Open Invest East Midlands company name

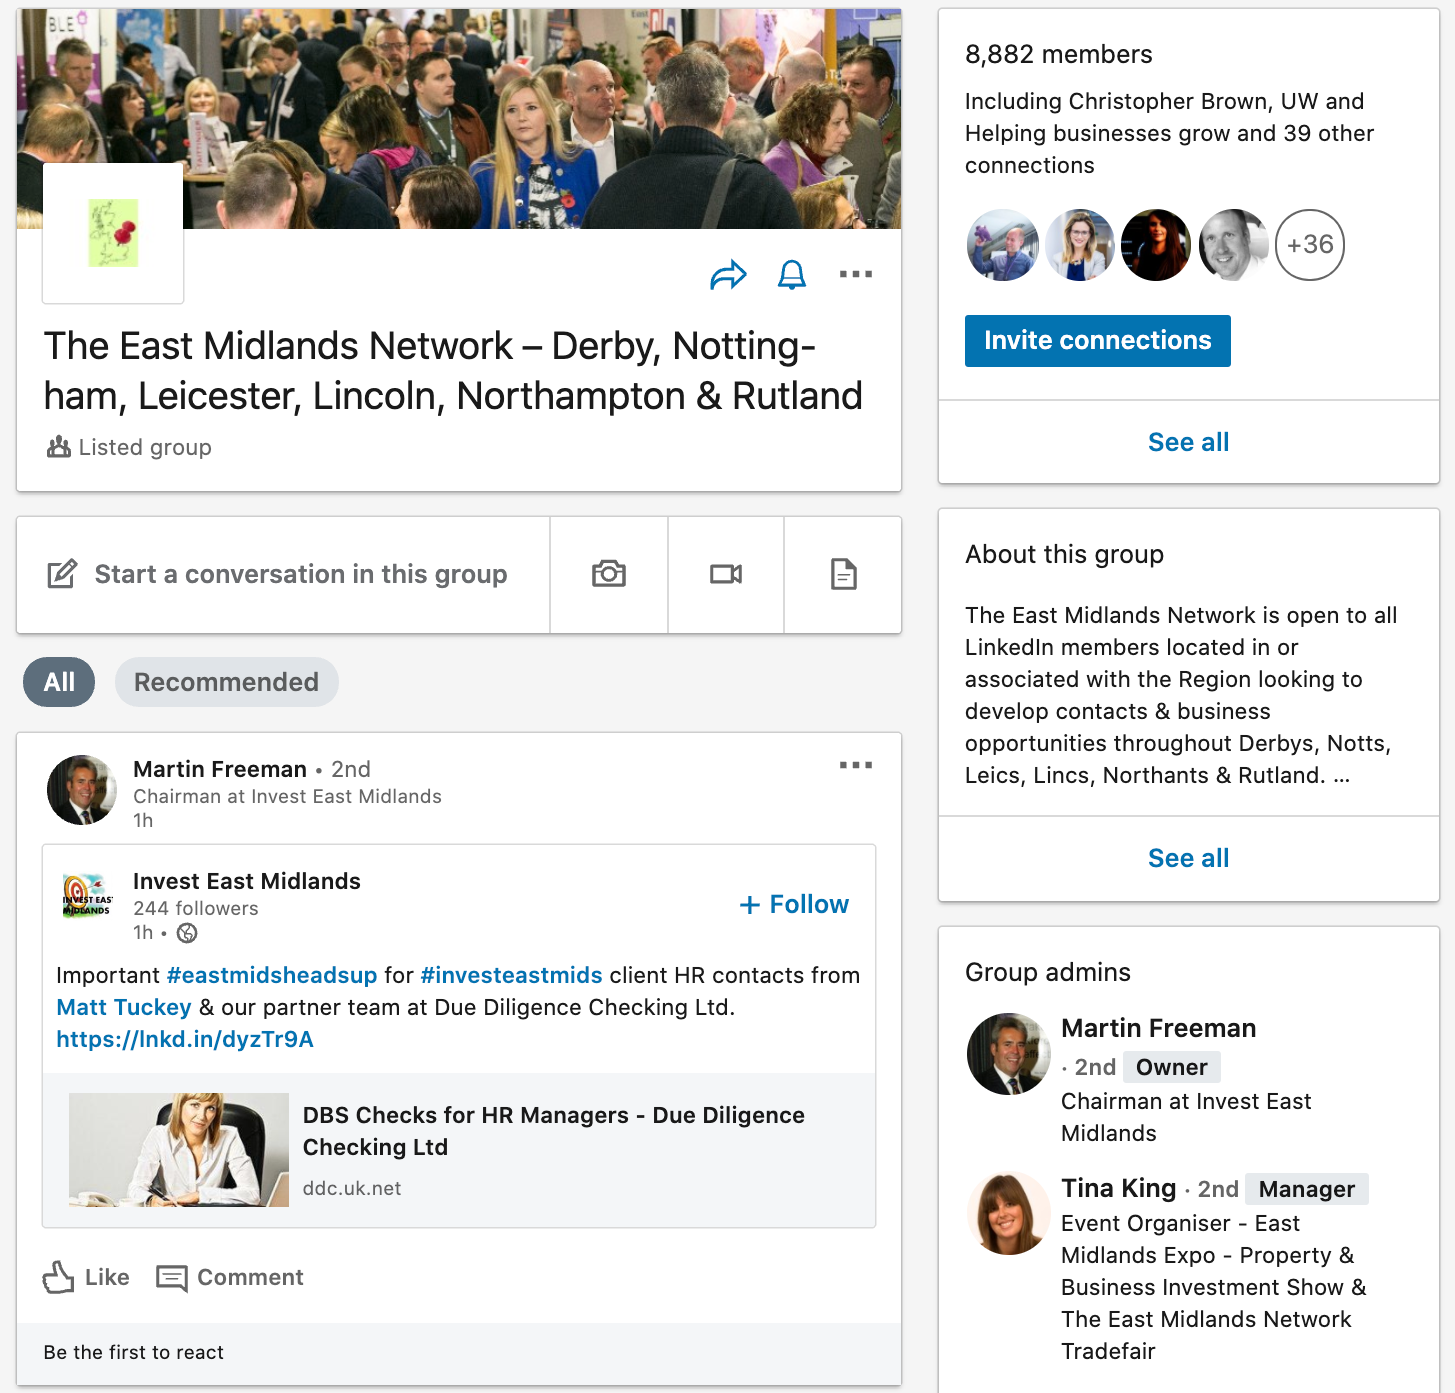pyautogui.click(x=247, y=881)
